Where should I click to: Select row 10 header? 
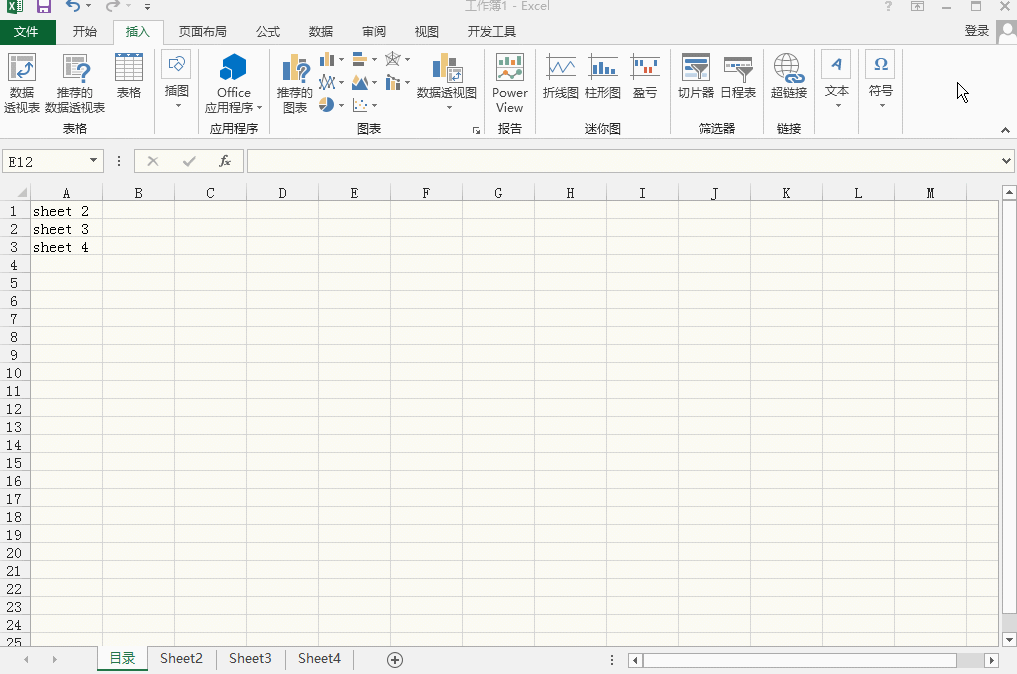click(x=14, y=373)
